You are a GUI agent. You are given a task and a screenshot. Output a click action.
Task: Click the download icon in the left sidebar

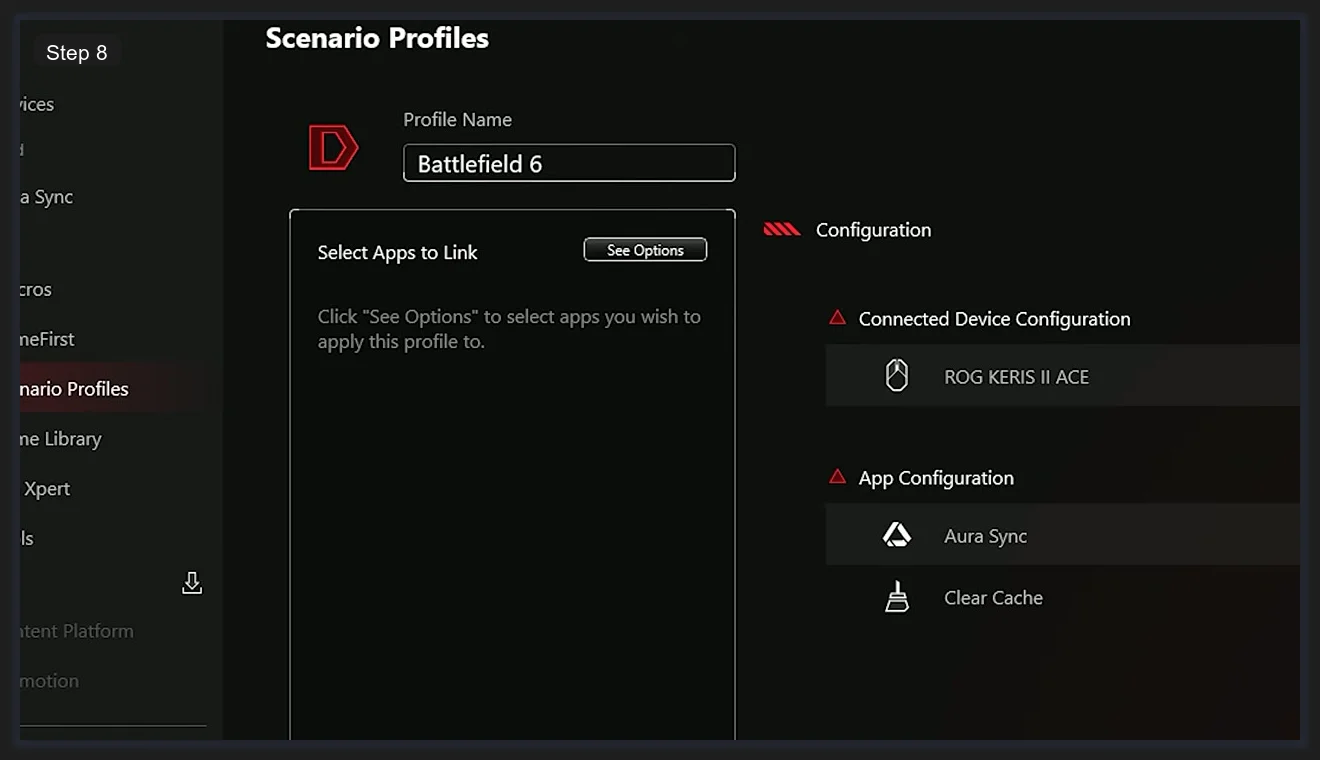193,583
